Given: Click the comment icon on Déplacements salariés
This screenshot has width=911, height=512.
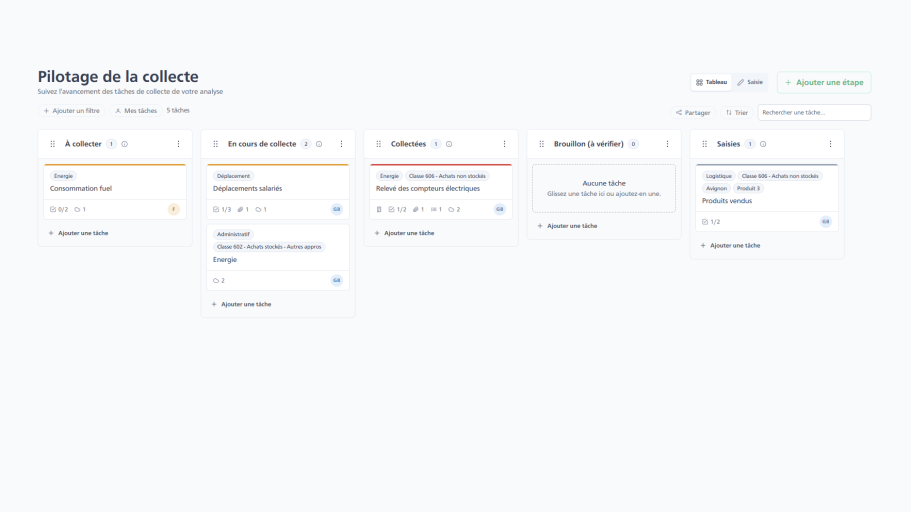Looking at the screenshot, I should pyautogui.click(x=261, y=209).
